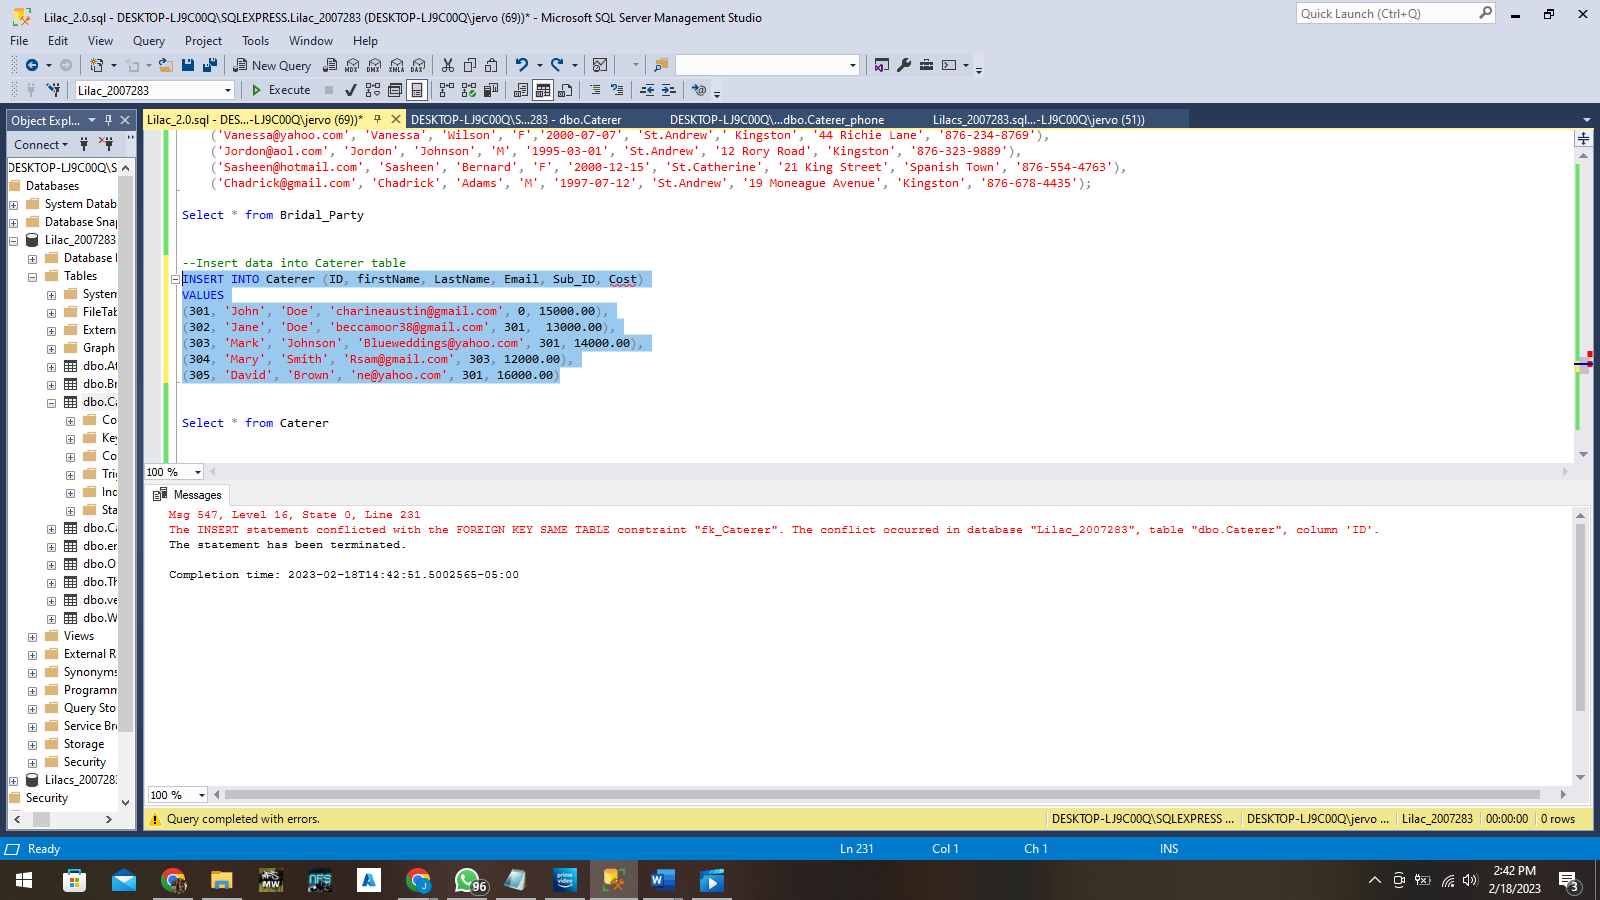Click the Execute query button

[x=281, y=90]
